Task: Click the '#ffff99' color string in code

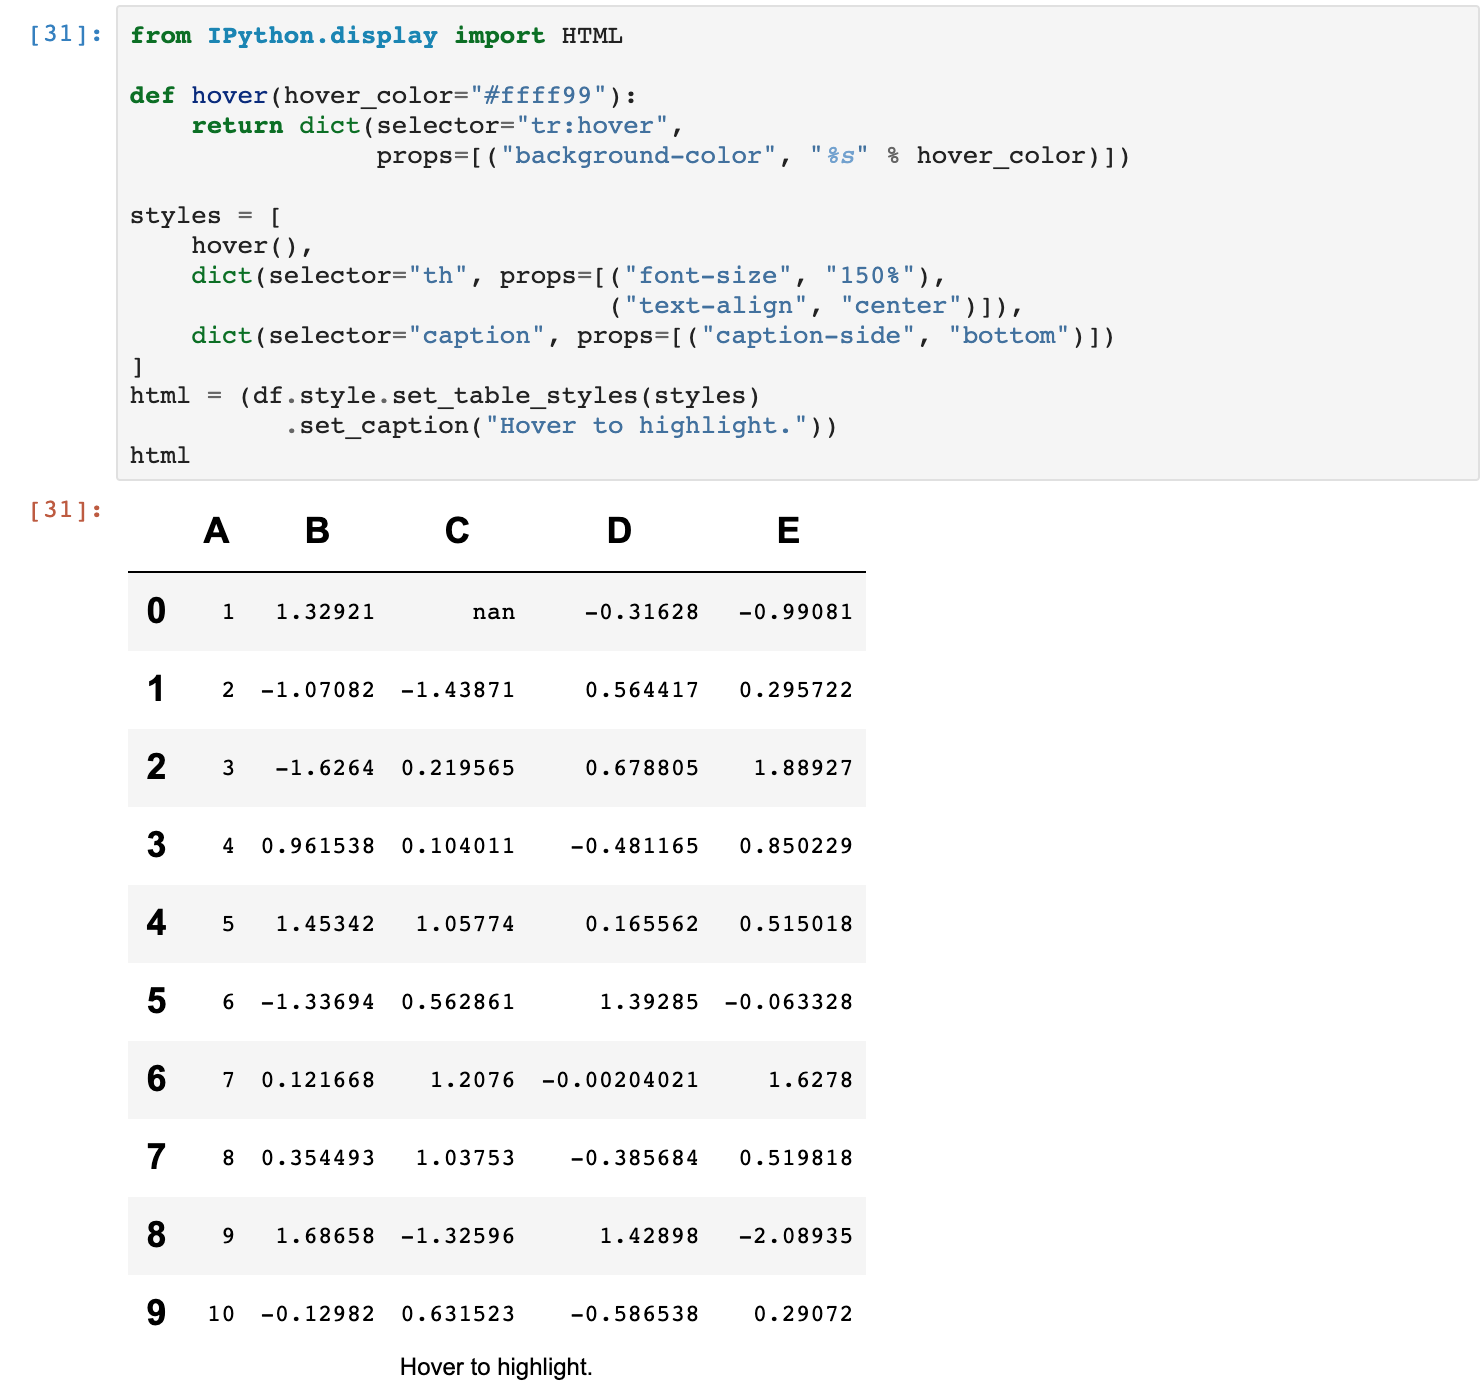Action: click(x=538, y=96)
